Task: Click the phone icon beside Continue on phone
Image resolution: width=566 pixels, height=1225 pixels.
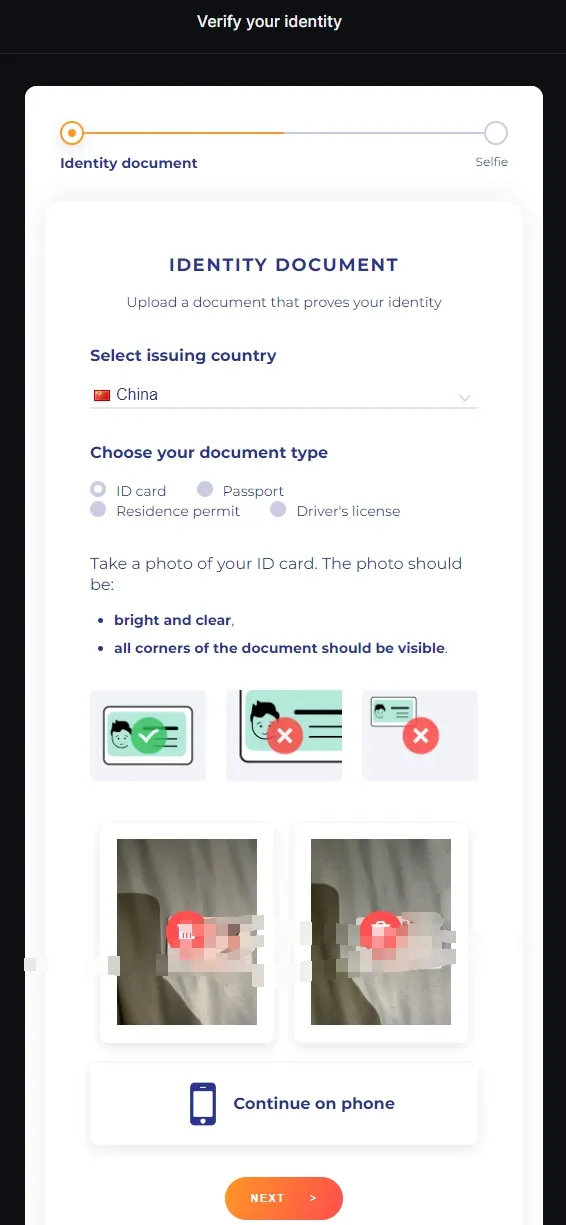Action: pos(203,1104)
